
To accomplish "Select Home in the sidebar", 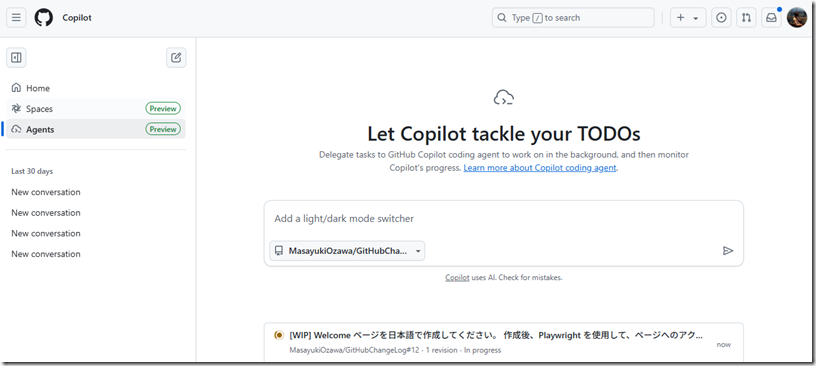I will (x=96, y=88).
